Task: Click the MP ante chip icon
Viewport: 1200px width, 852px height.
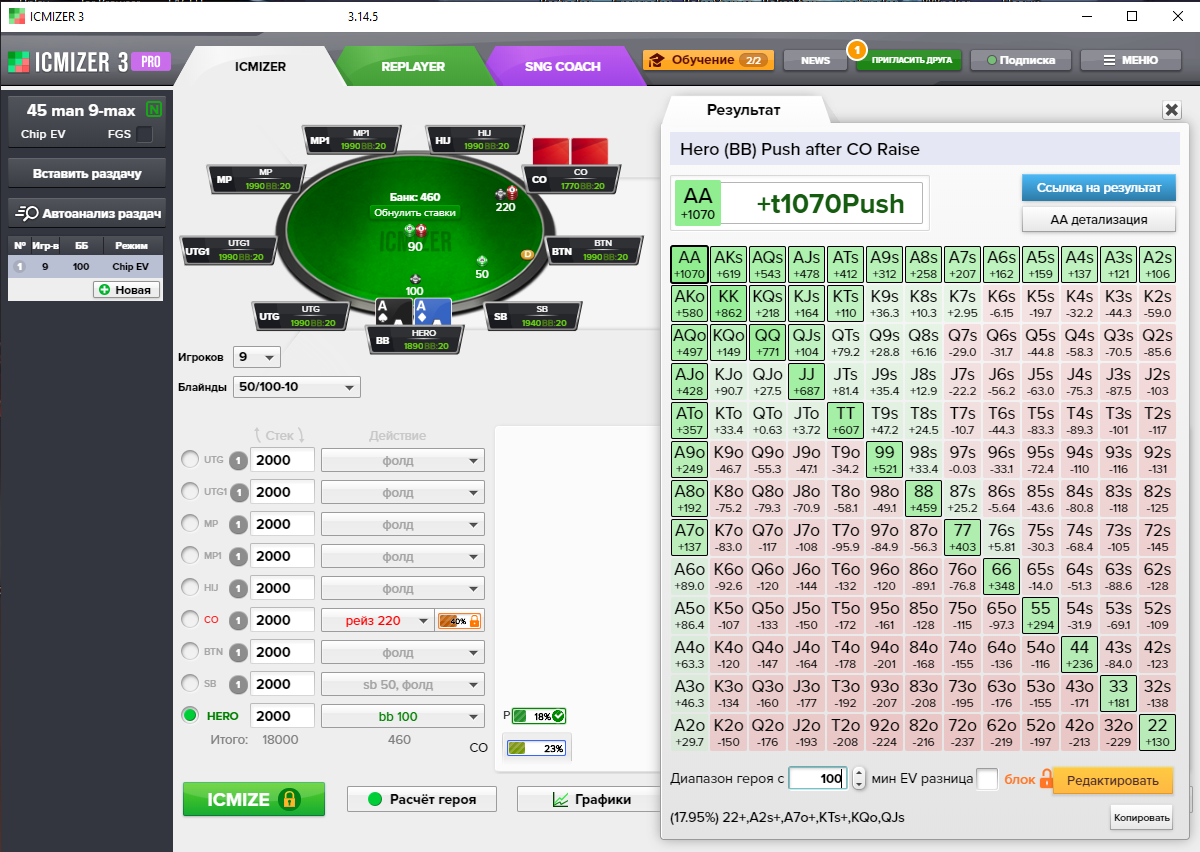Action: [x=238, y=524]
